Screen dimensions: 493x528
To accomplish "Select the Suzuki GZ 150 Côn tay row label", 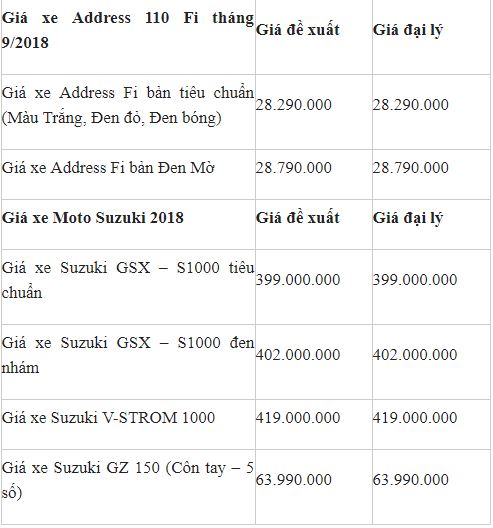I will (128, 481).
